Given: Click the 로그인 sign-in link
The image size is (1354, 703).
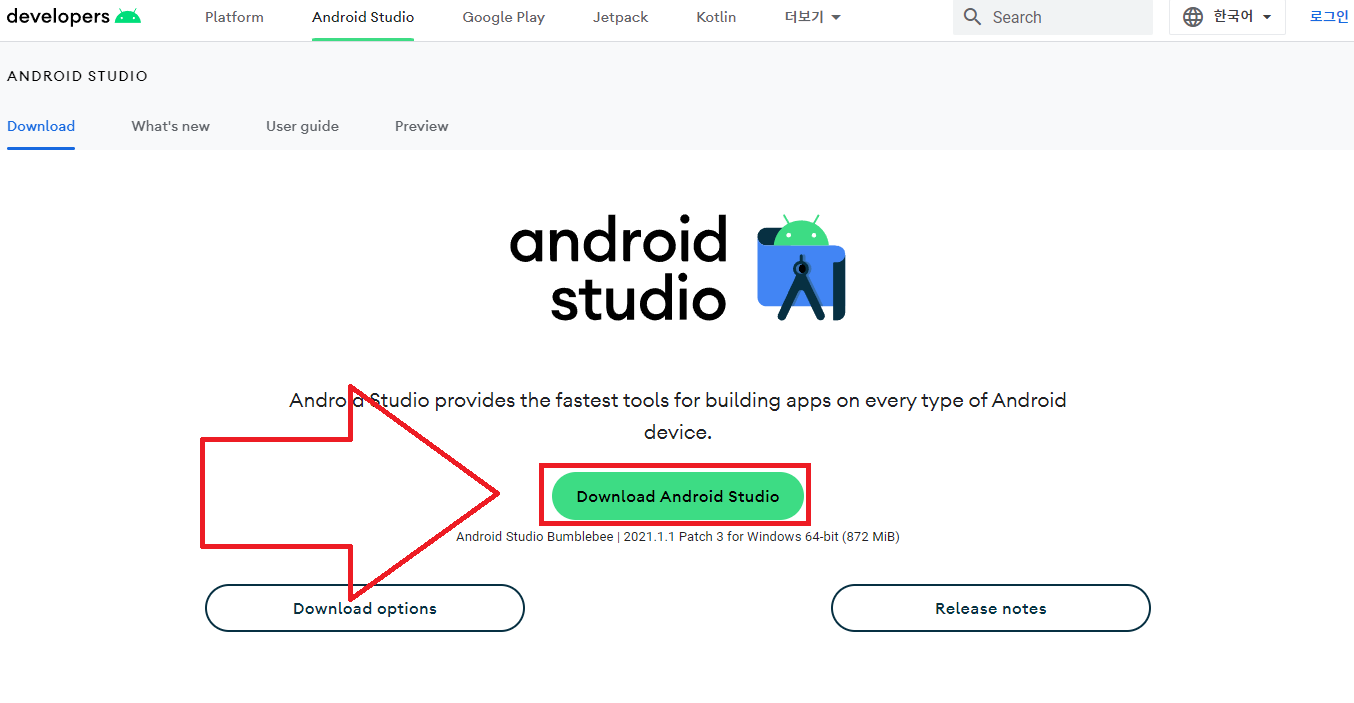Looking at the screenshot, I should click(x=1329, y=17).
